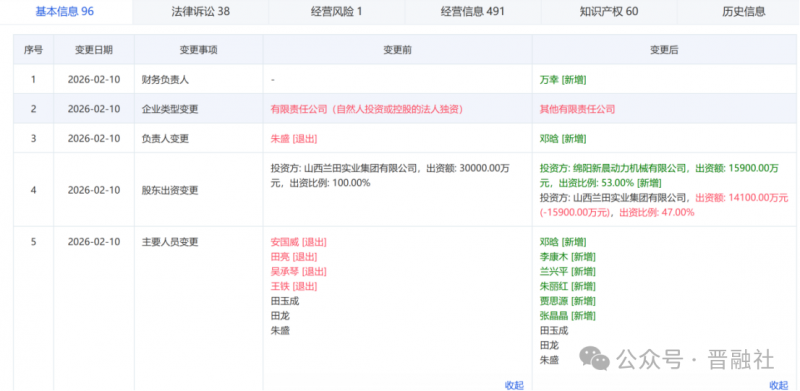Click 有限责任公司（自然人投资或控股的法人独资）text
Image resolution: width=800 pixels, height=391 pixels.
(x=367, y=109)
